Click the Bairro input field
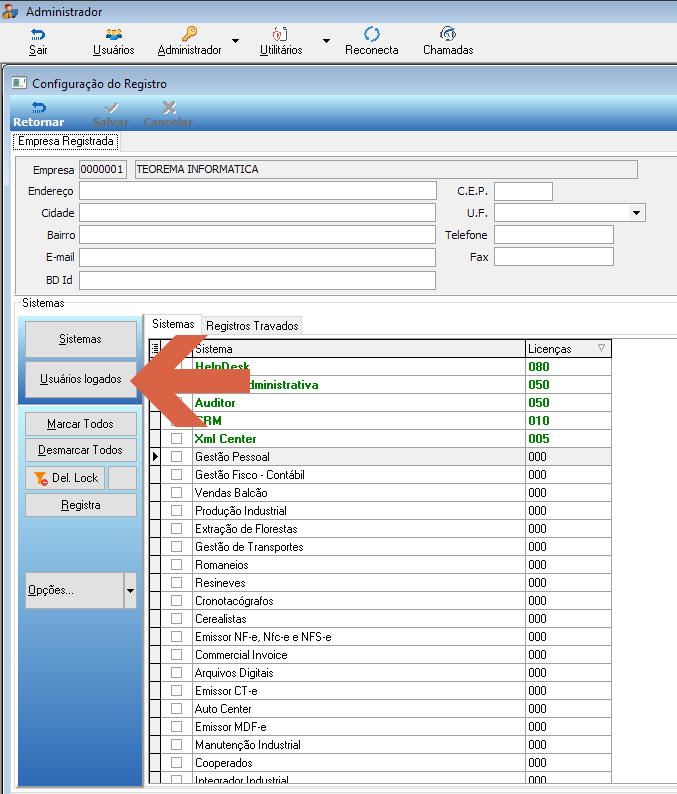Viewport: 677px width, 794px height. point(258,235)
